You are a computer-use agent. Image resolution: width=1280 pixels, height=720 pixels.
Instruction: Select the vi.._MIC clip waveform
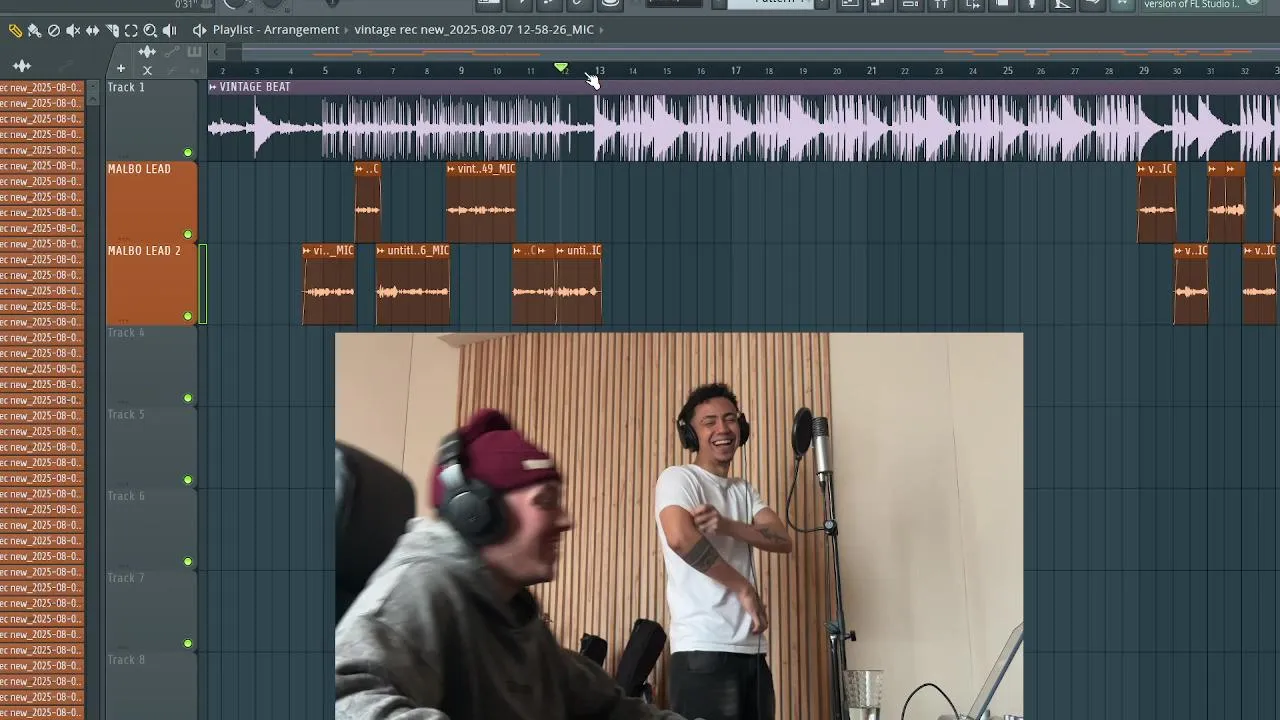pos(329,291)
